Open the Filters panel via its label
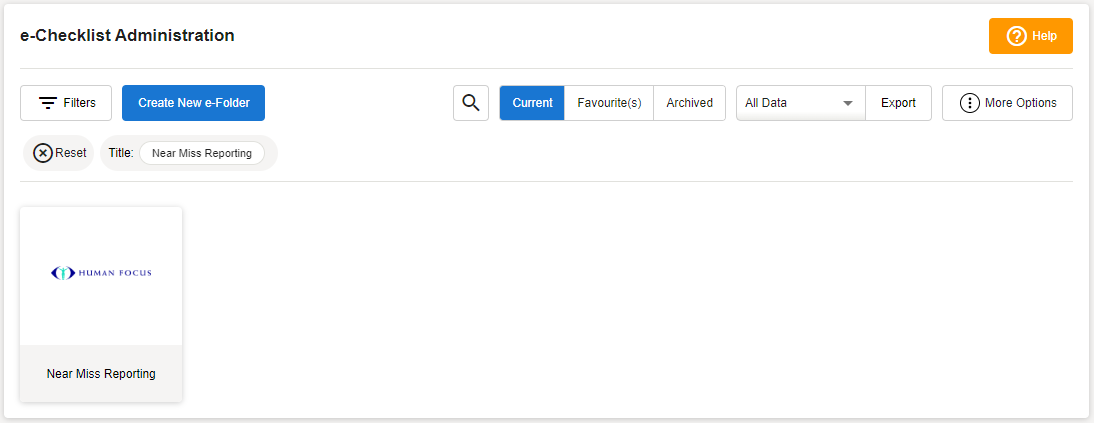Viewport: 1094px width, 423px height. tap(80, 103)
